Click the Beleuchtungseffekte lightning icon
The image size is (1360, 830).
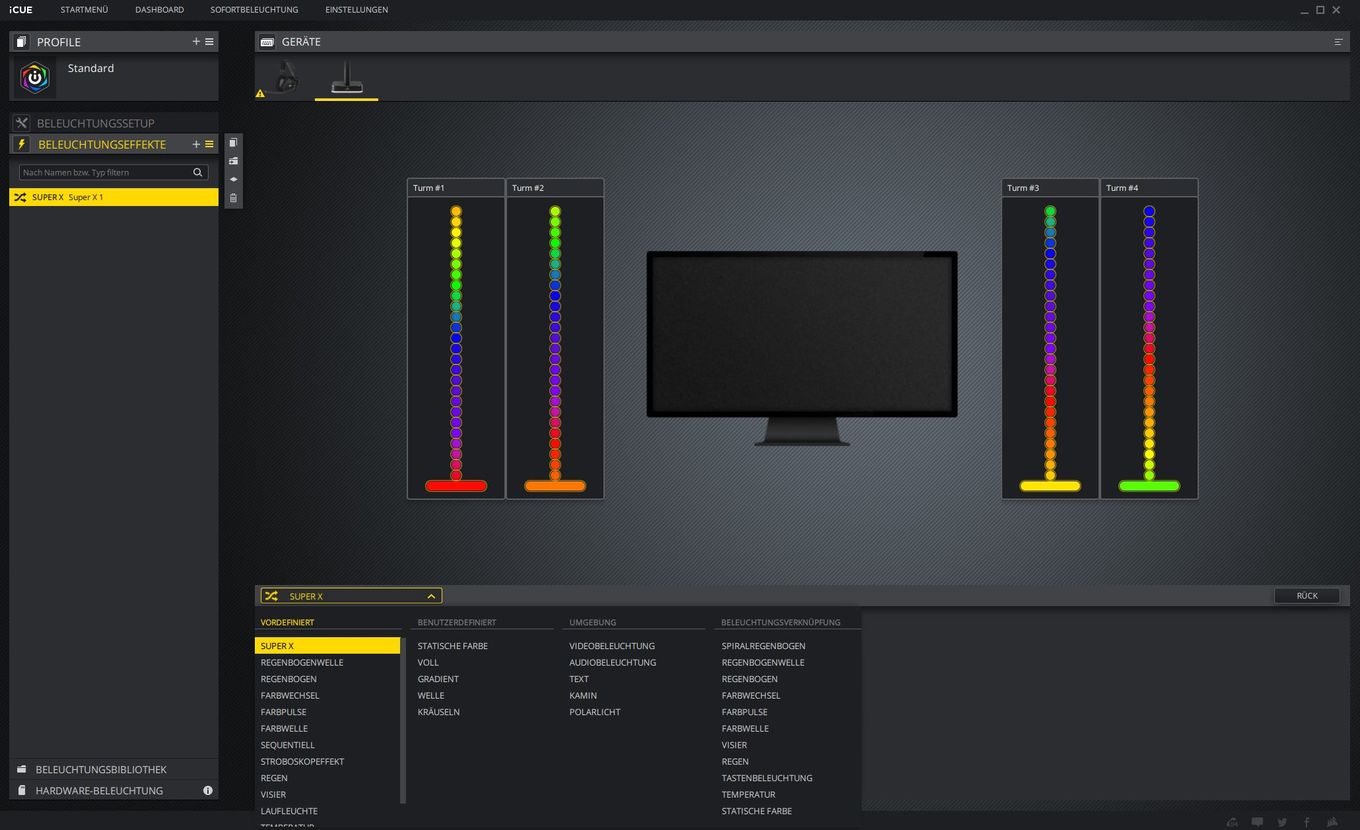coord(22,144)
